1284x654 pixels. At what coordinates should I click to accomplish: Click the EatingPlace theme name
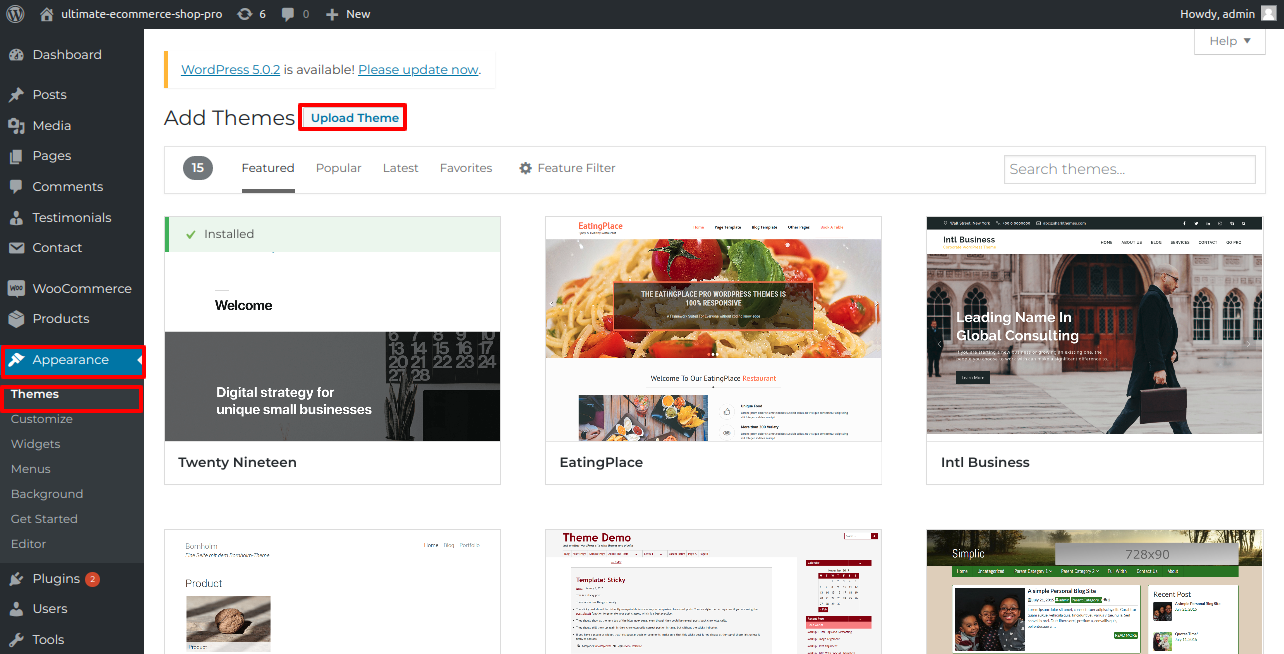pos(601,463)
